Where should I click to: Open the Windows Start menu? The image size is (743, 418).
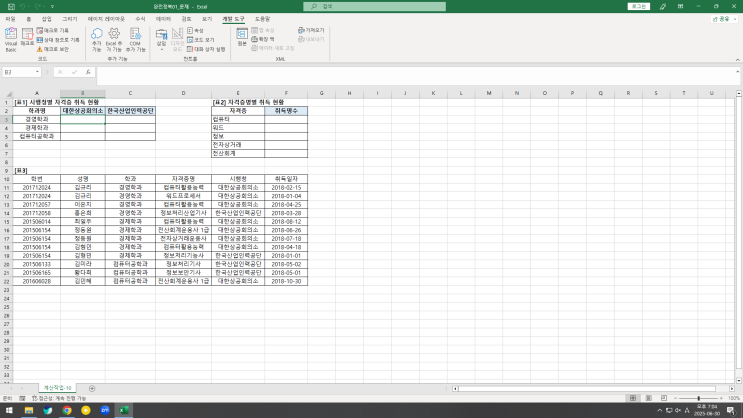pyautogui.click(x=9, y=410)
